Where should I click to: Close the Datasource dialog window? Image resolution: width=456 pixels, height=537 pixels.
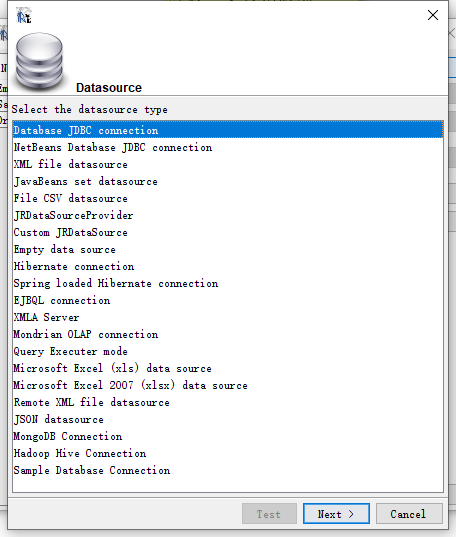pos(433,15)
